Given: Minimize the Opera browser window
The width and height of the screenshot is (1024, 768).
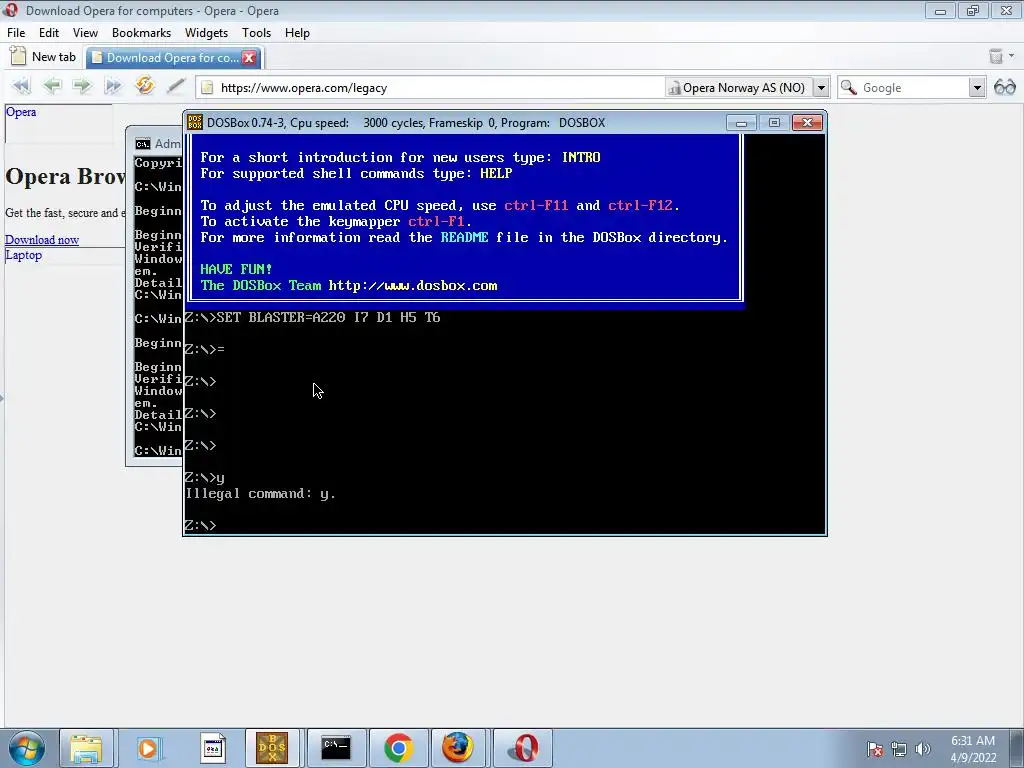Looking at the screenshot, I should 940,10.
